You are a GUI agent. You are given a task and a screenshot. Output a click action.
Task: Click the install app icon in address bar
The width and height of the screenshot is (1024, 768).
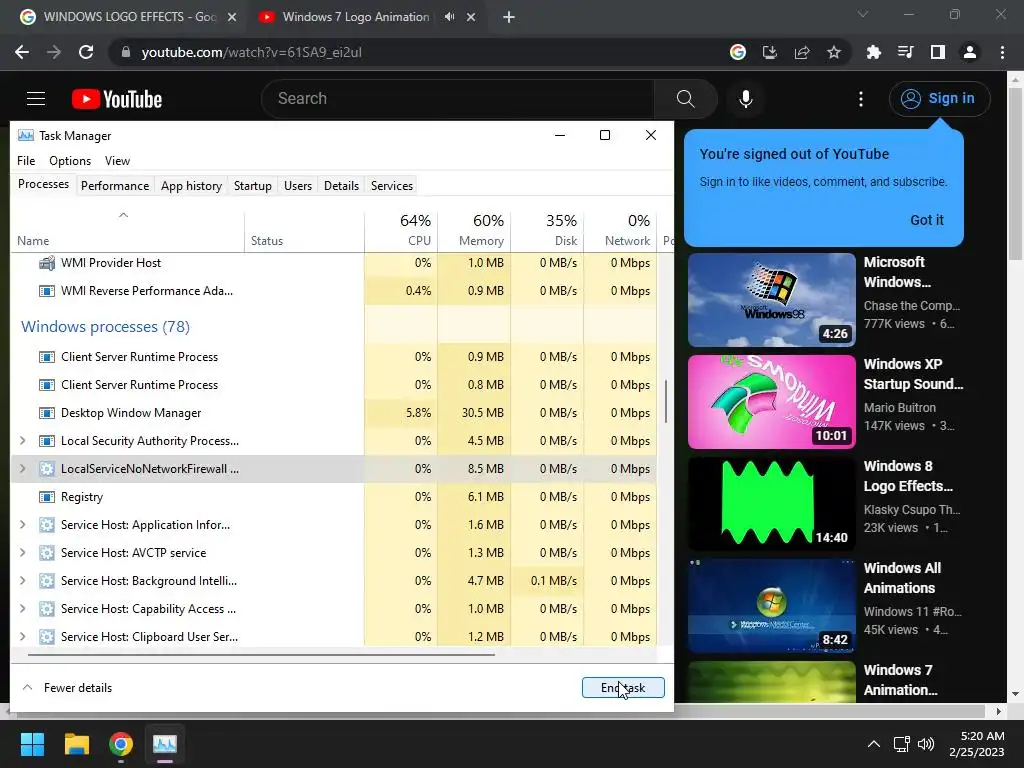(x=770, y=52)
